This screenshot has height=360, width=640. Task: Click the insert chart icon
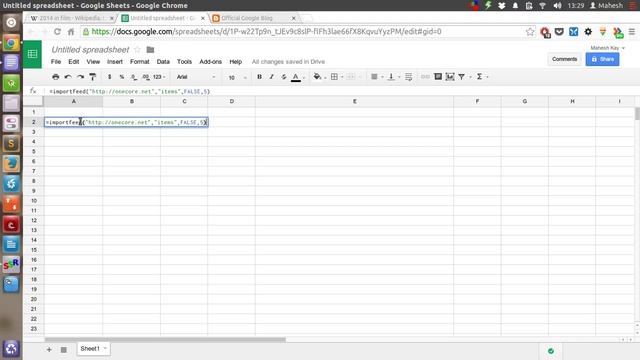point(450,77)
